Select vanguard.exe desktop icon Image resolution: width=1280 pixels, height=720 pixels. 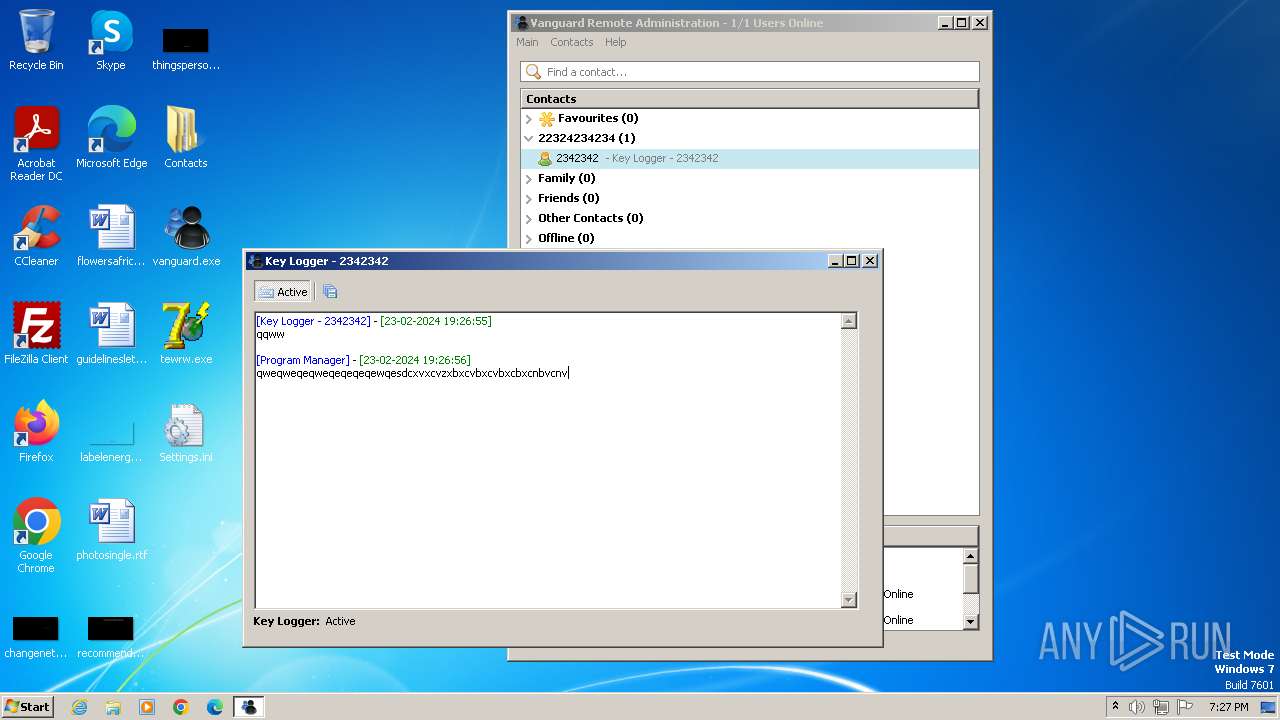click(x=186, y=236)
